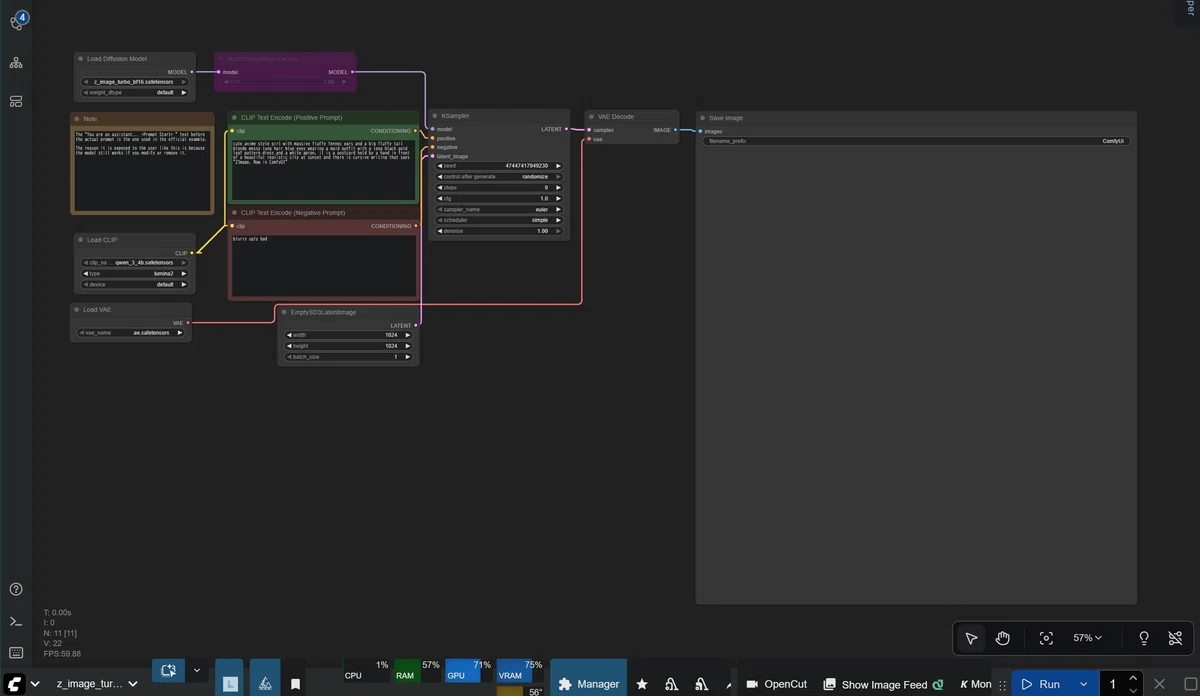The height and width of the screenshot is (696, 1200).
Task: Open the type lumina2 combo in Load CLIP
Action: [134, 273]
